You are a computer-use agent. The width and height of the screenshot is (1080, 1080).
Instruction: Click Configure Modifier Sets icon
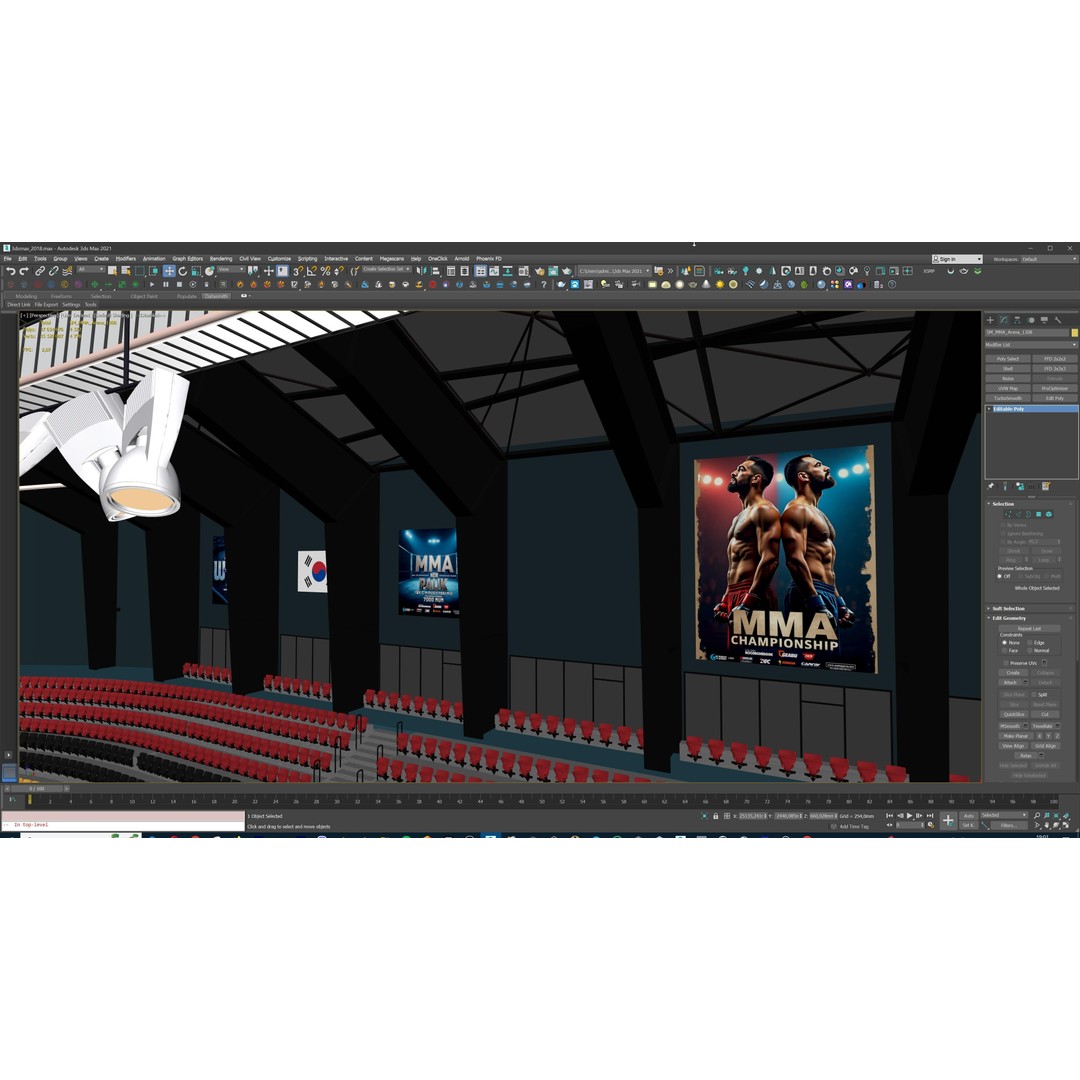(1046, 486)
